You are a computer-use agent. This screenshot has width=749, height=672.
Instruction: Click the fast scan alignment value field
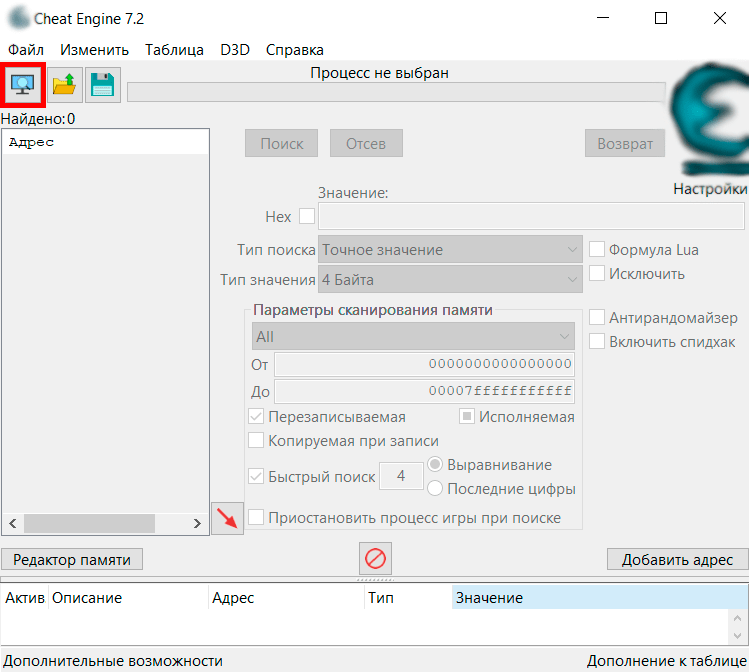[x=401, y=476]
